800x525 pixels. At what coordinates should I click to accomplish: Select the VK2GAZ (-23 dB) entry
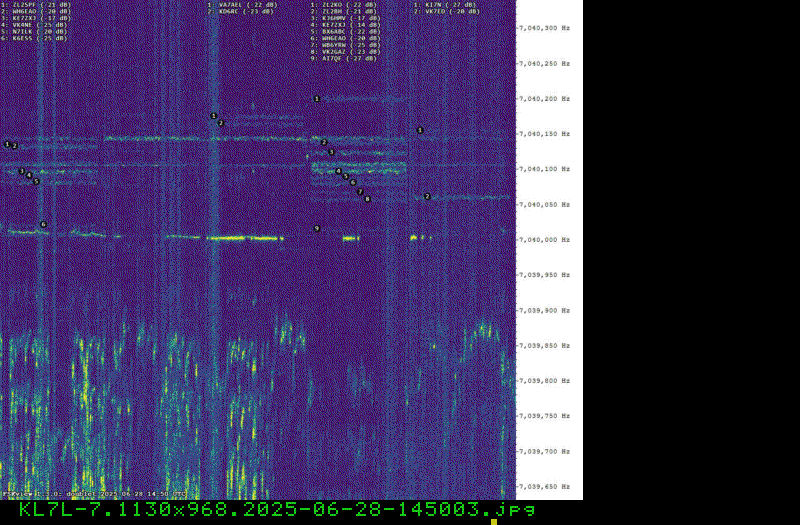pos(345,52)
